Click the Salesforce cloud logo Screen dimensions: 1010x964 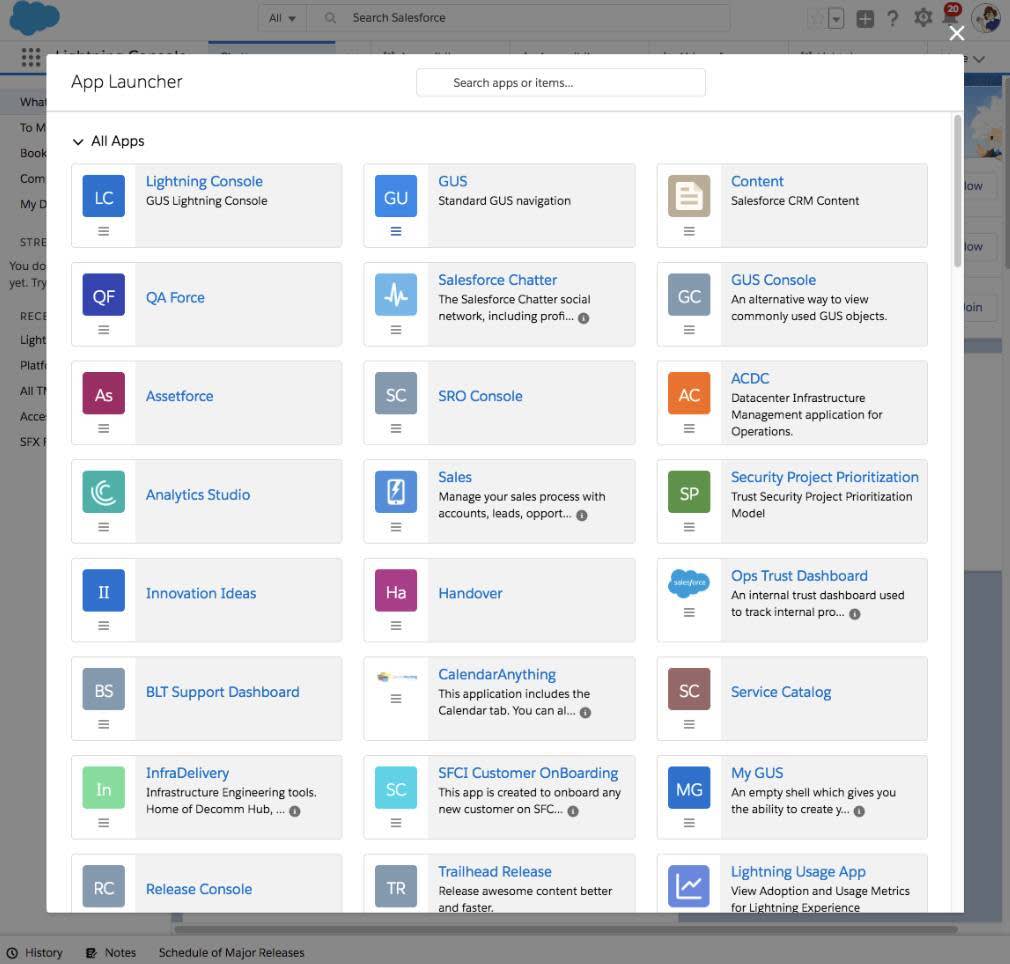pyautogui.click(x=34, y=18)
